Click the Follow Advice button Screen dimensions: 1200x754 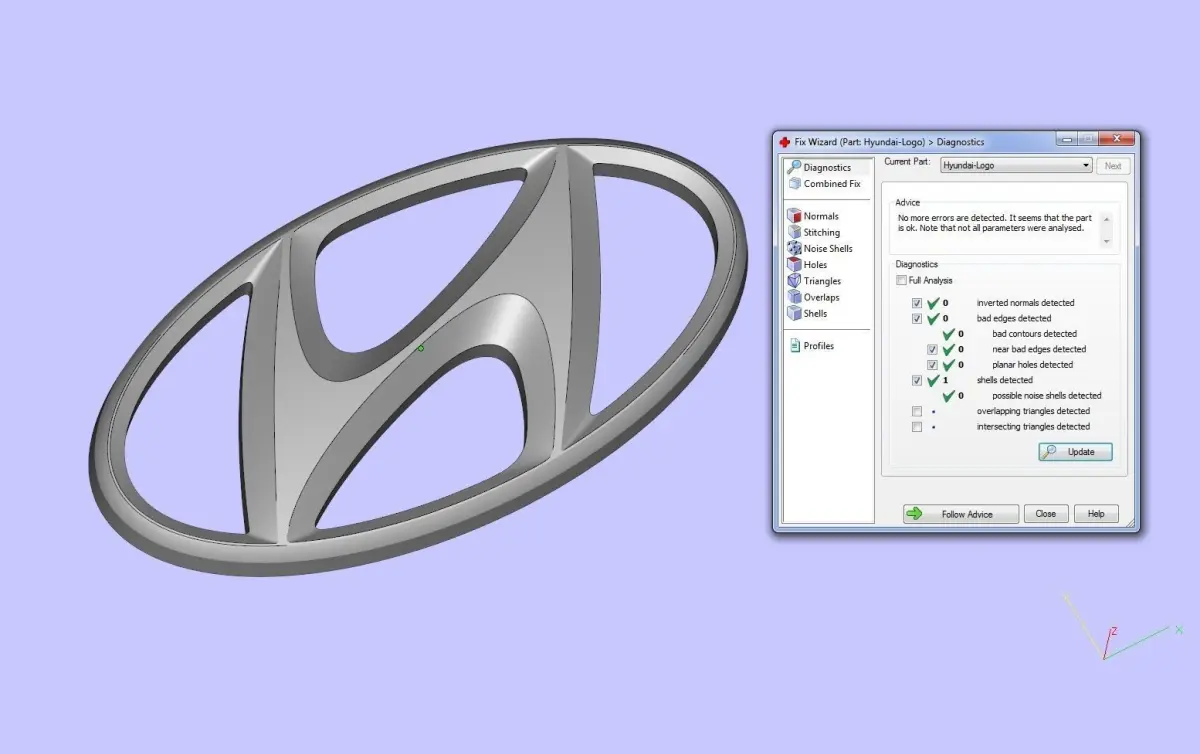coord(961,514)
